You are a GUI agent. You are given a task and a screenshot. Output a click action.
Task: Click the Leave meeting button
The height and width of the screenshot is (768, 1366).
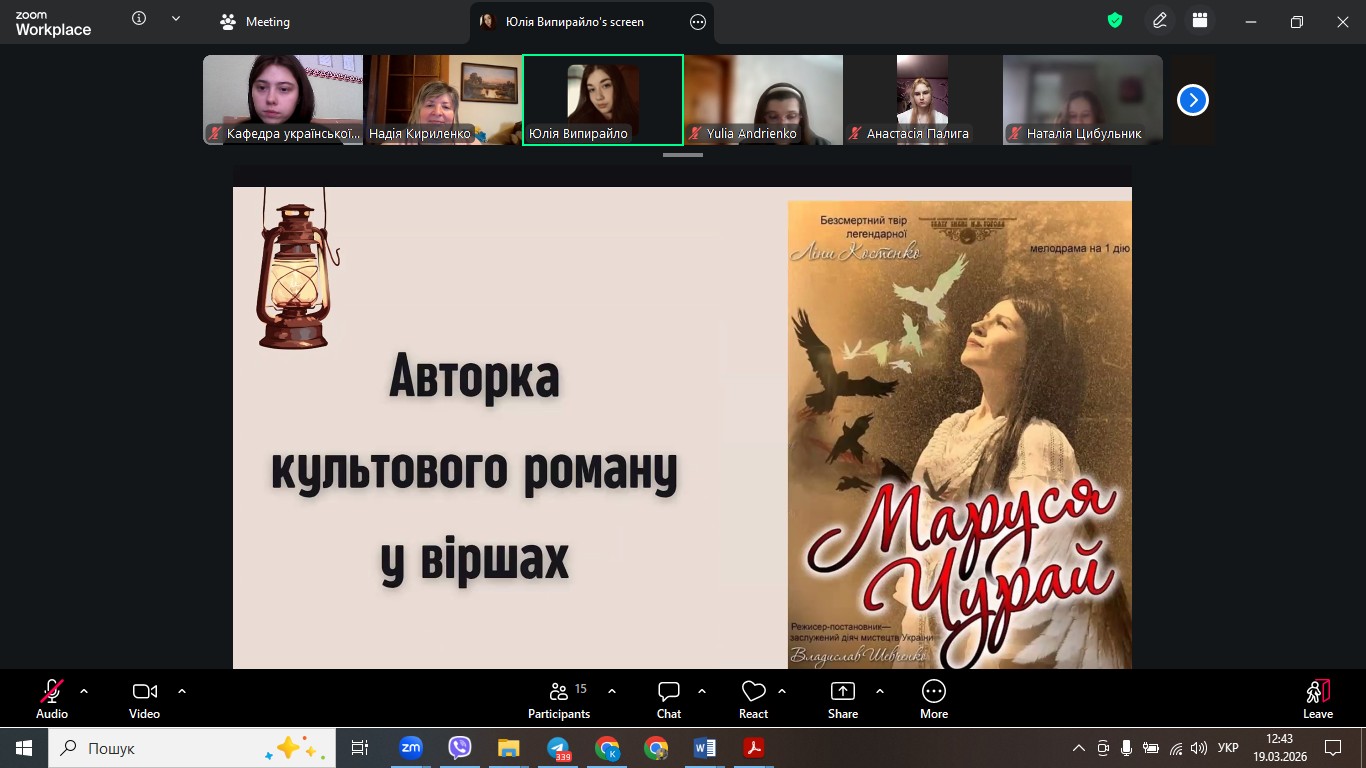(1317, 699)
